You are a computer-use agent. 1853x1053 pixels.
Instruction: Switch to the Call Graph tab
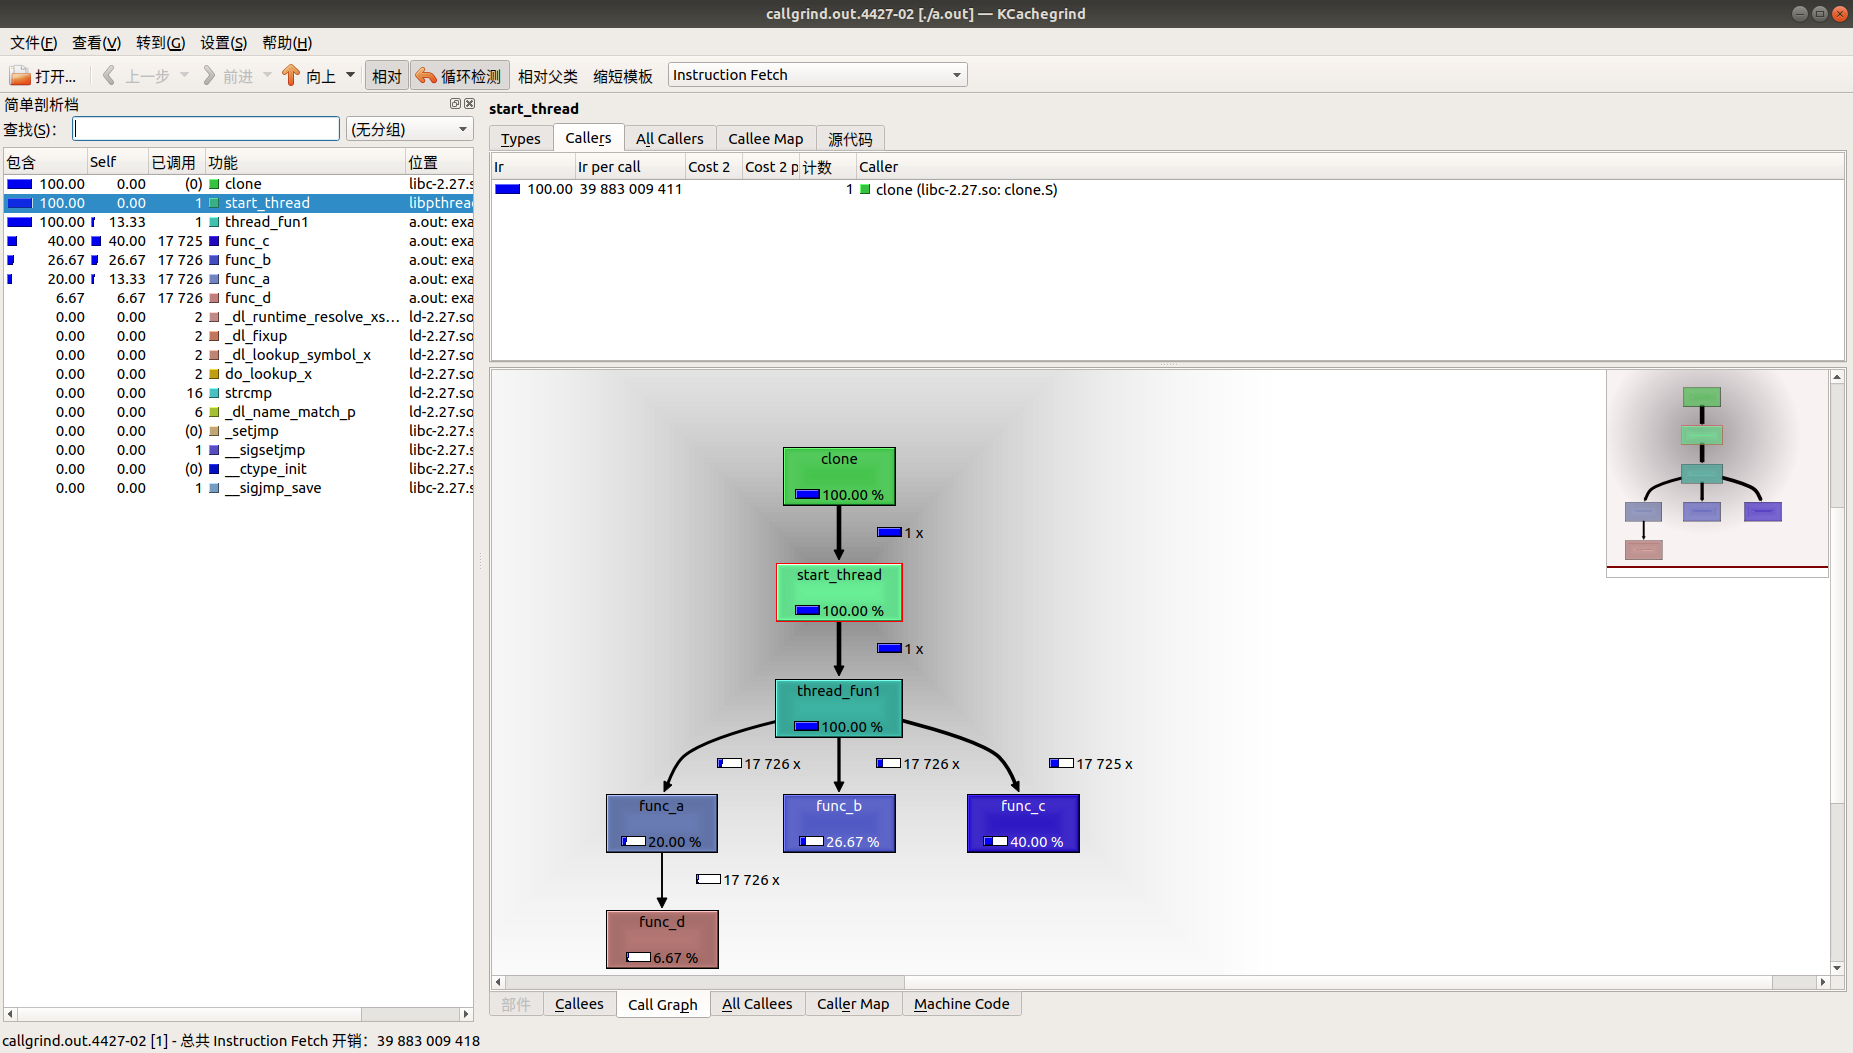pyautogui.click(x=662, y=1004)
